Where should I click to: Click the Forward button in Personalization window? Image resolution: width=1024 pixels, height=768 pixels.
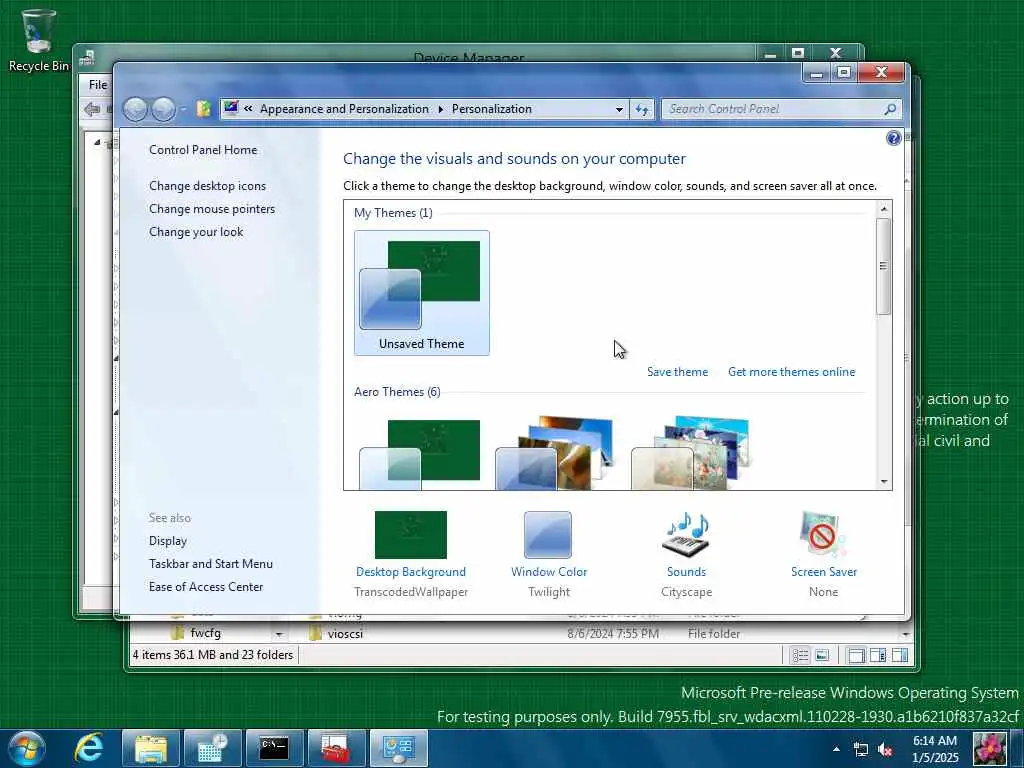(x=163, y=109)
